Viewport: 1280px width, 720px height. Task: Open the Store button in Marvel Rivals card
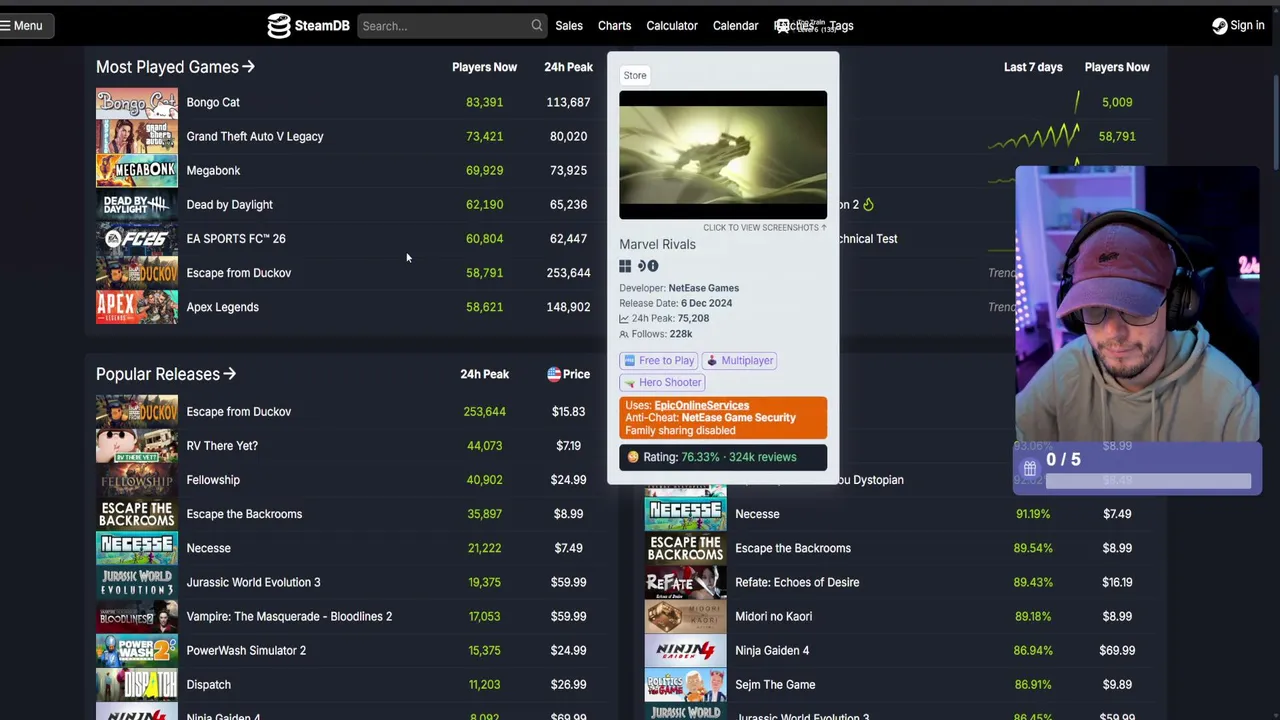coord(635,75)
